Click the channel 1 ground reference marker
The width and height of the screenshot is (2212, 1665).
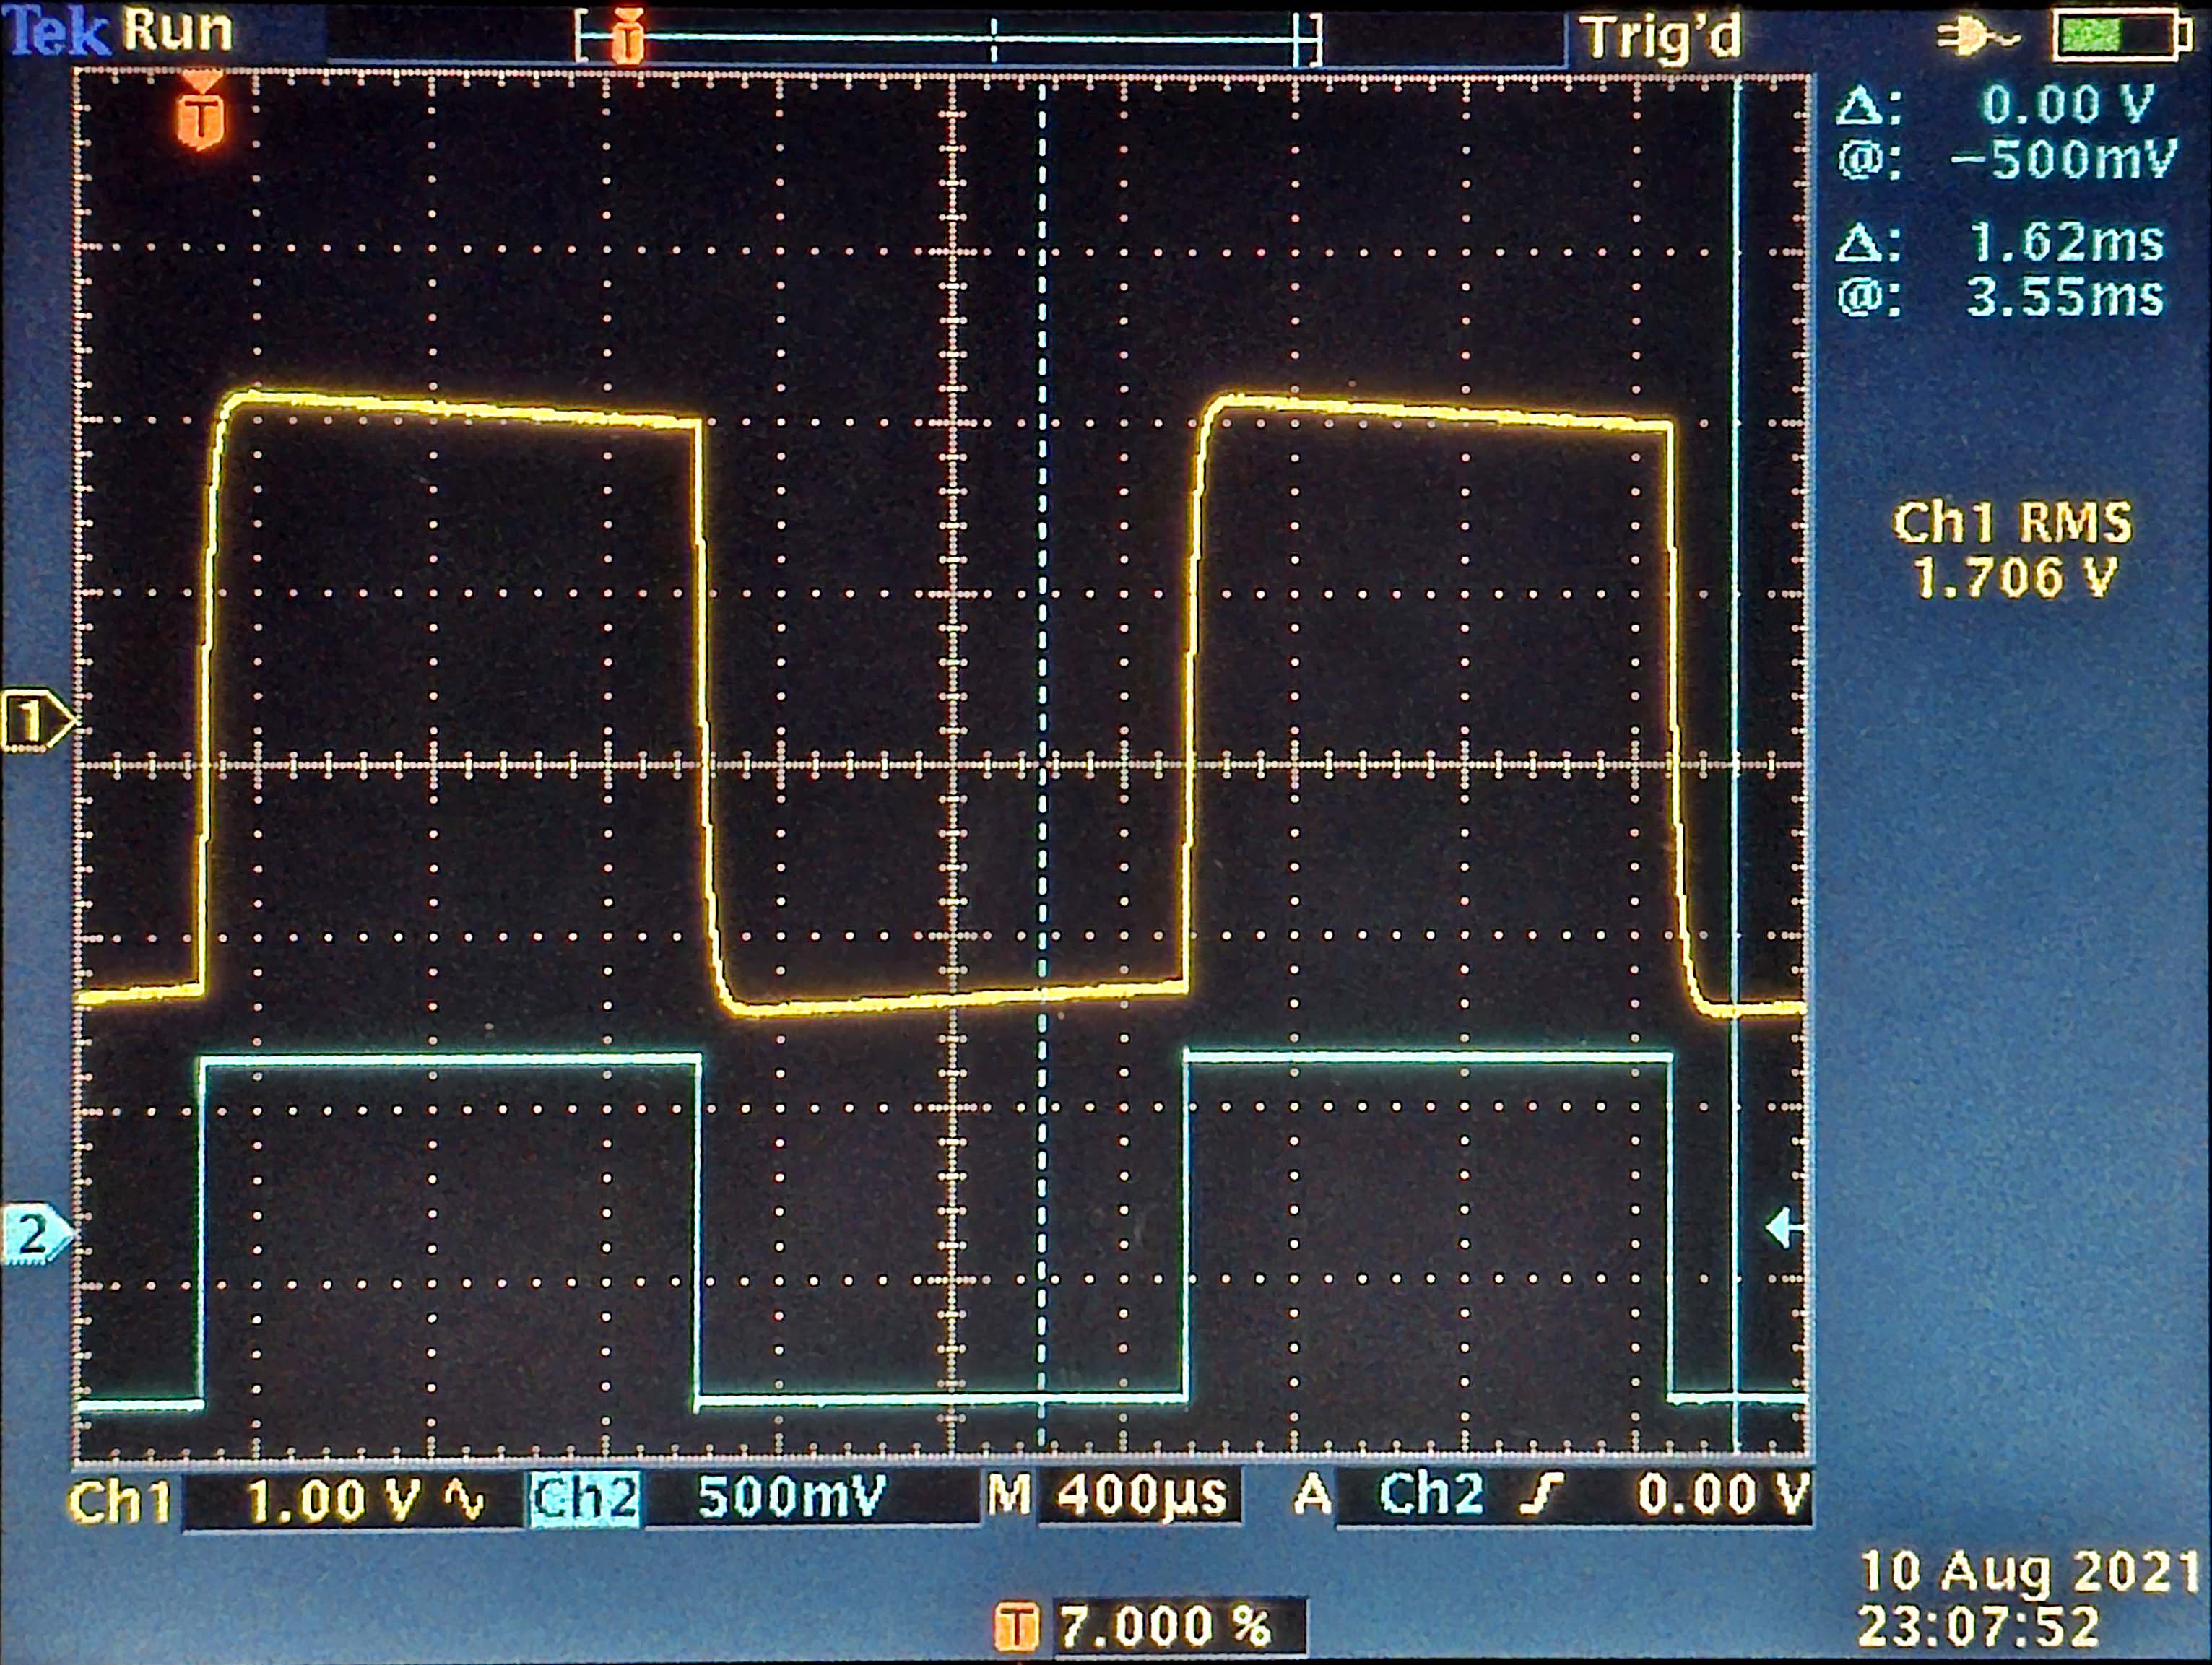coord(33,720)
